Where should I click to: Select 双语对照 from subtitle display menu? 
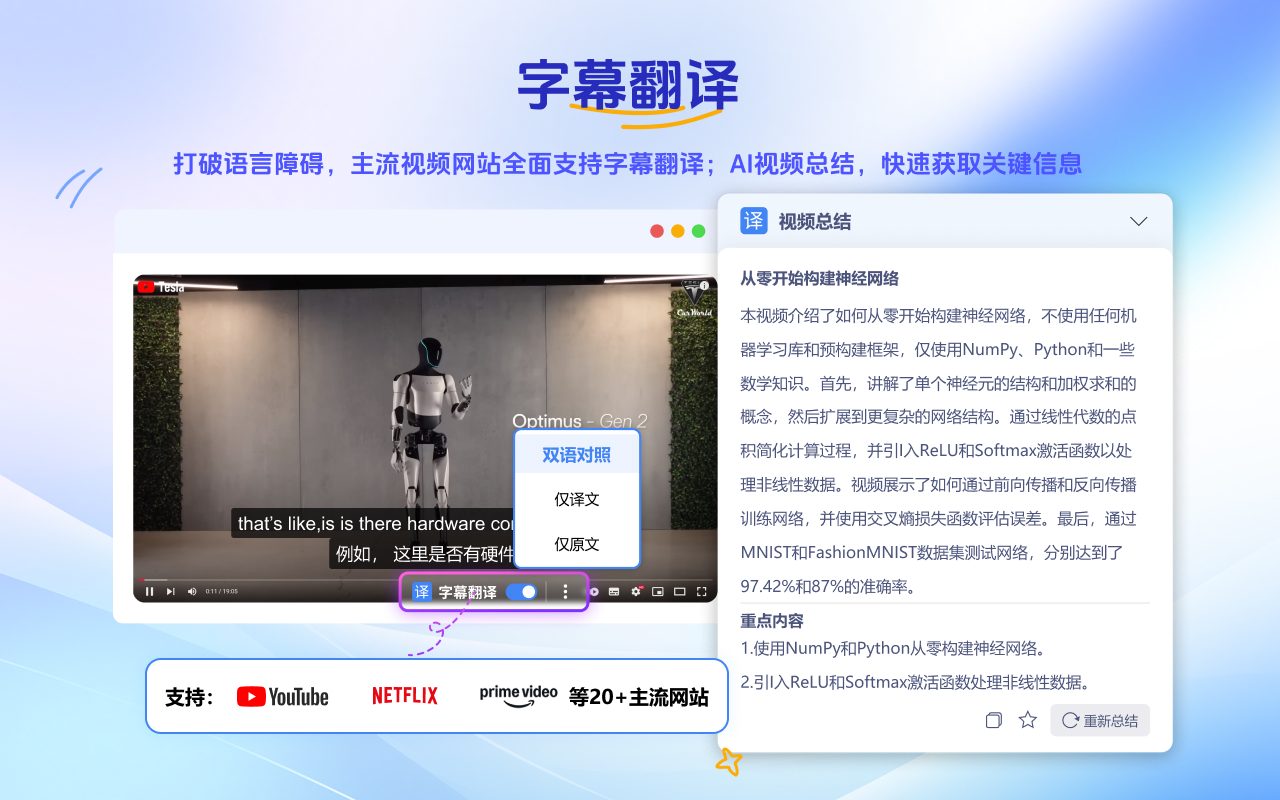pos(577,453)
